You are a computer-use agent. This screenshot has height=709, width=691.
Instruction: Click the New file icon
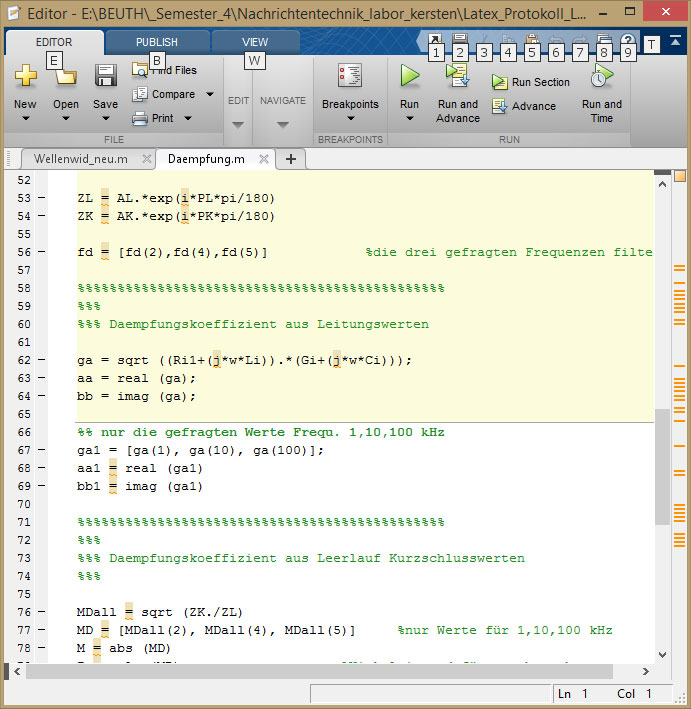[25, 76]
